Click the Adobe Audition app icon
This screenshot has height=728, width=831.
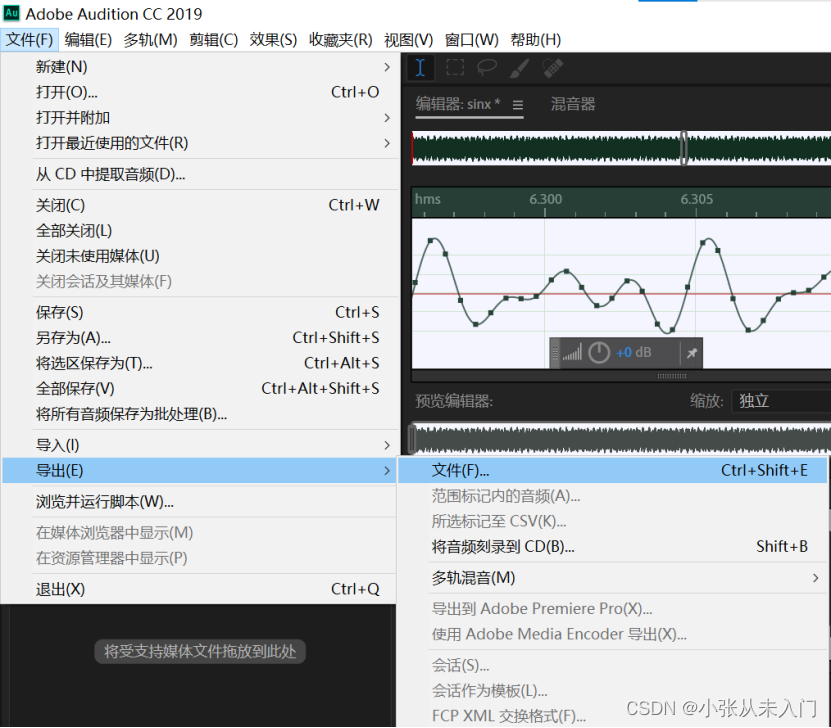click(x=11, y=13)
